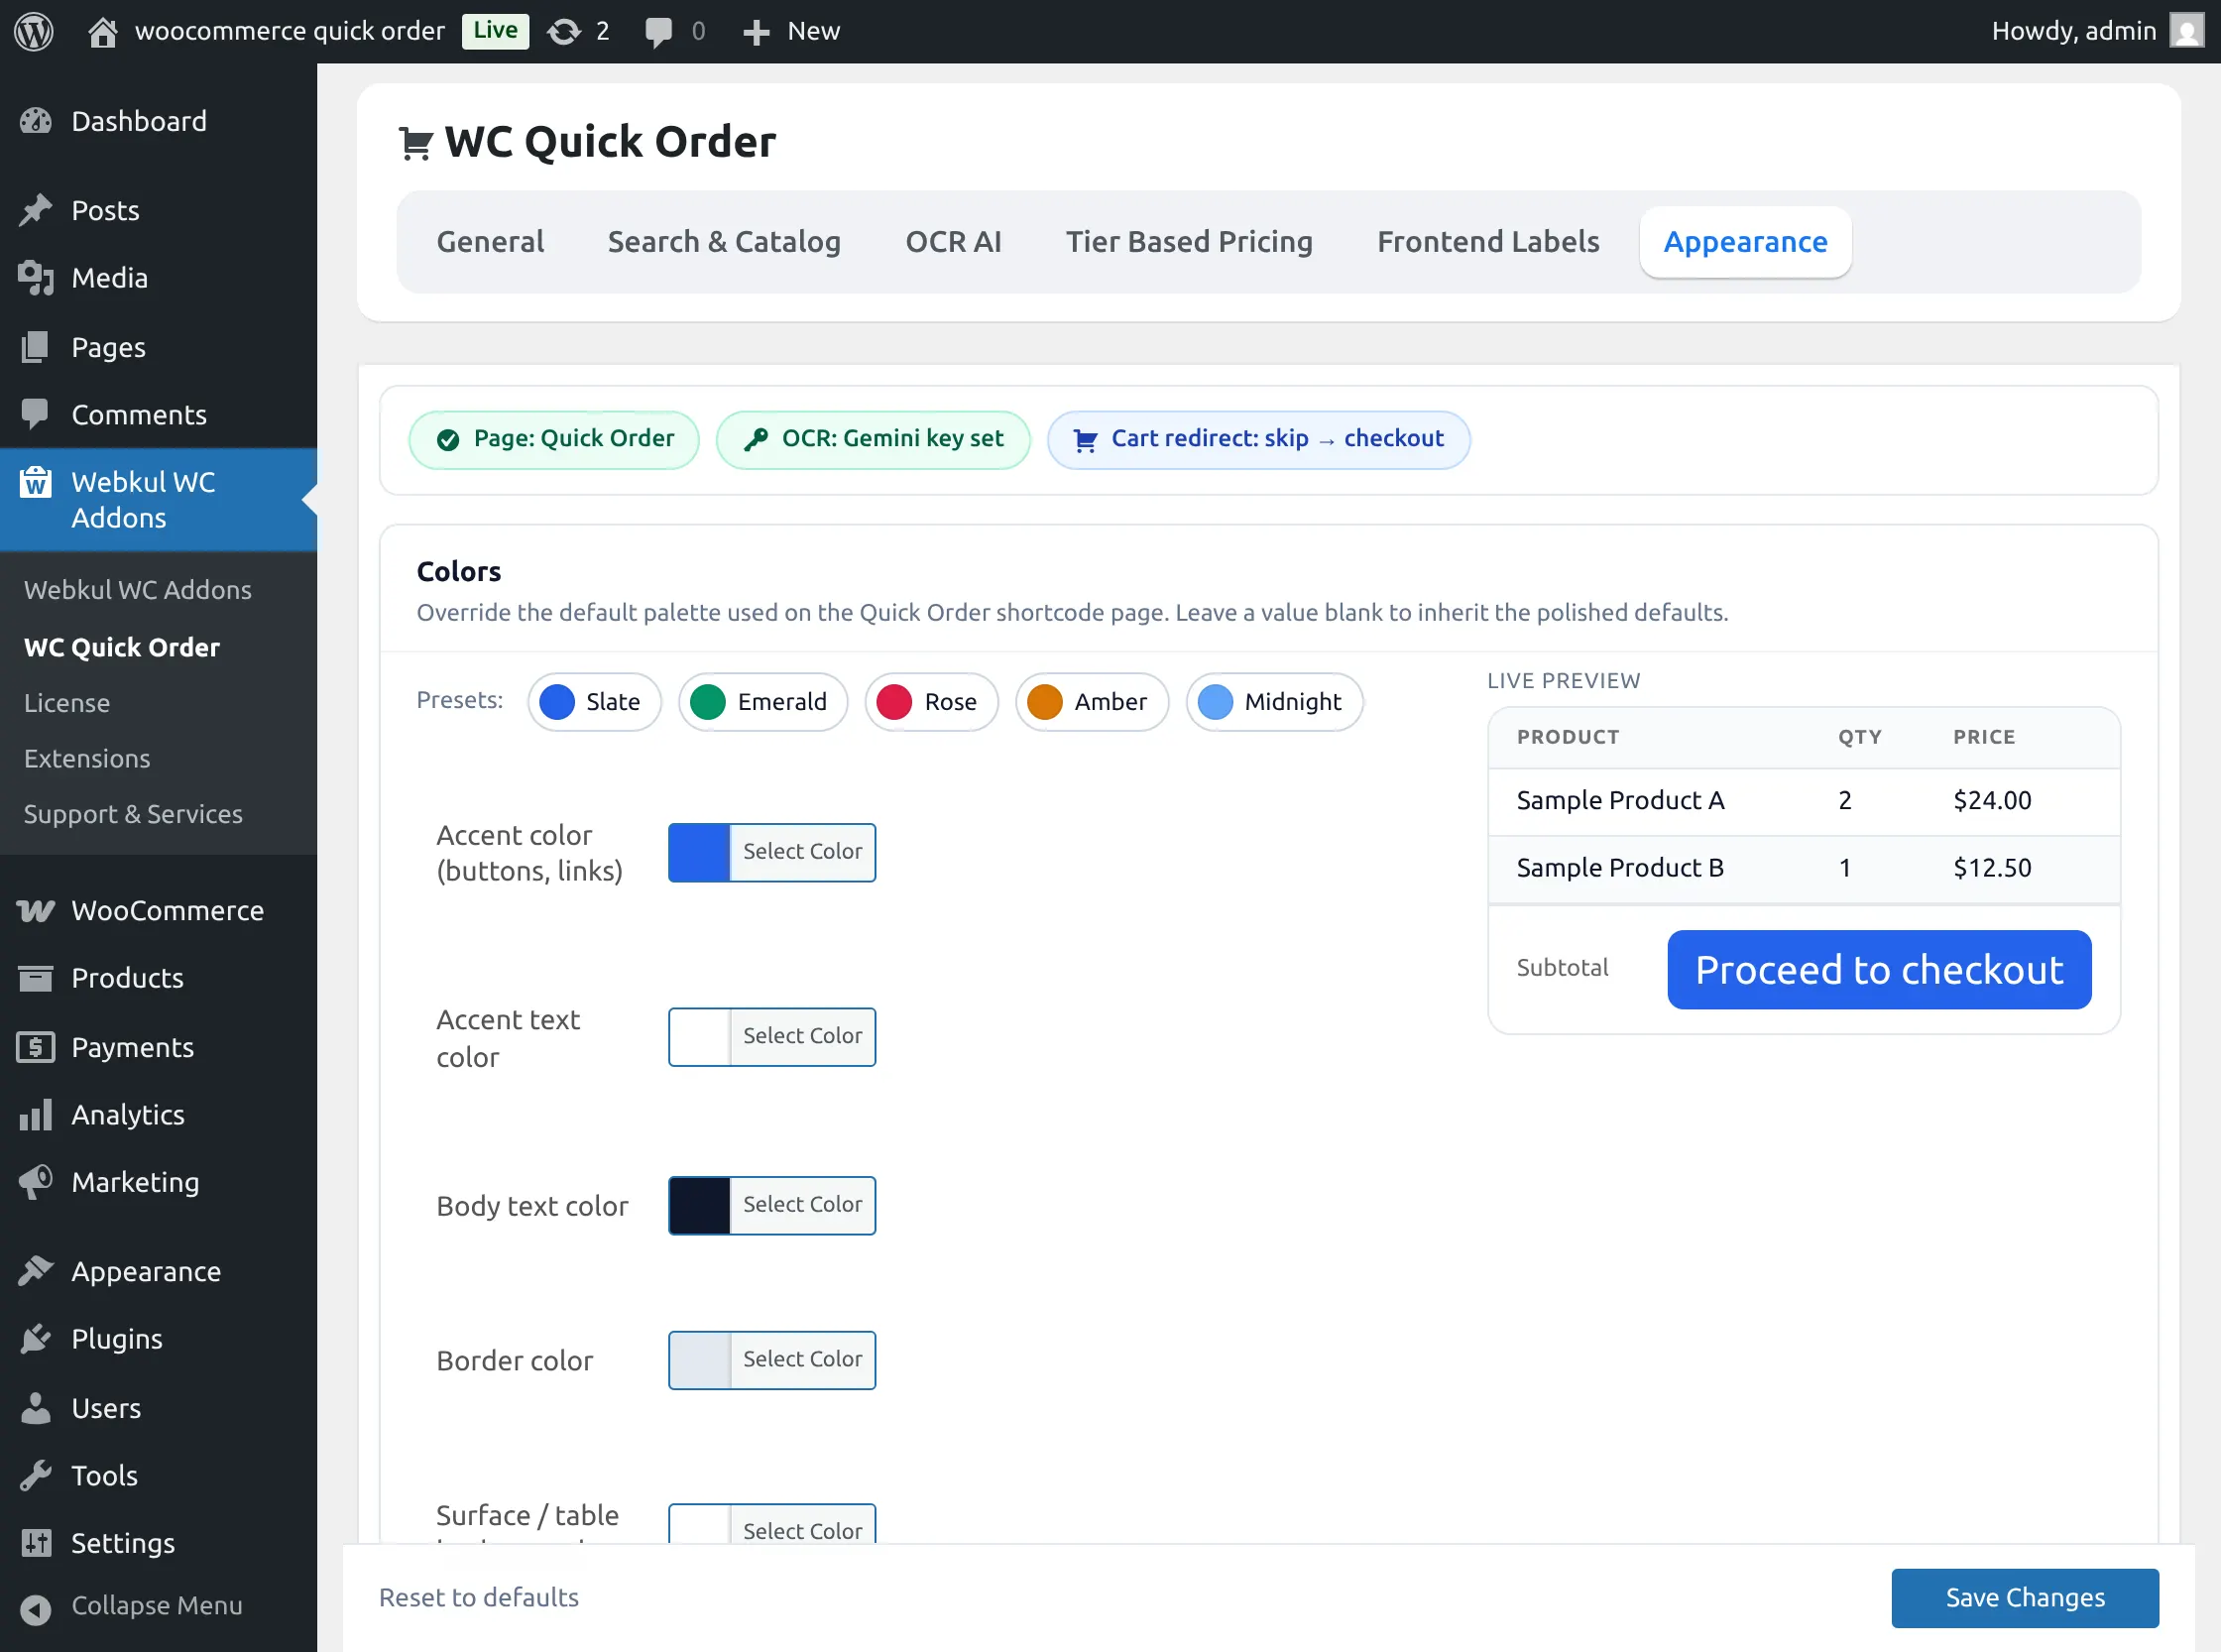2221x1652 pixels.
Task: Open Select Color for Accent color
Action: (802, 852)
